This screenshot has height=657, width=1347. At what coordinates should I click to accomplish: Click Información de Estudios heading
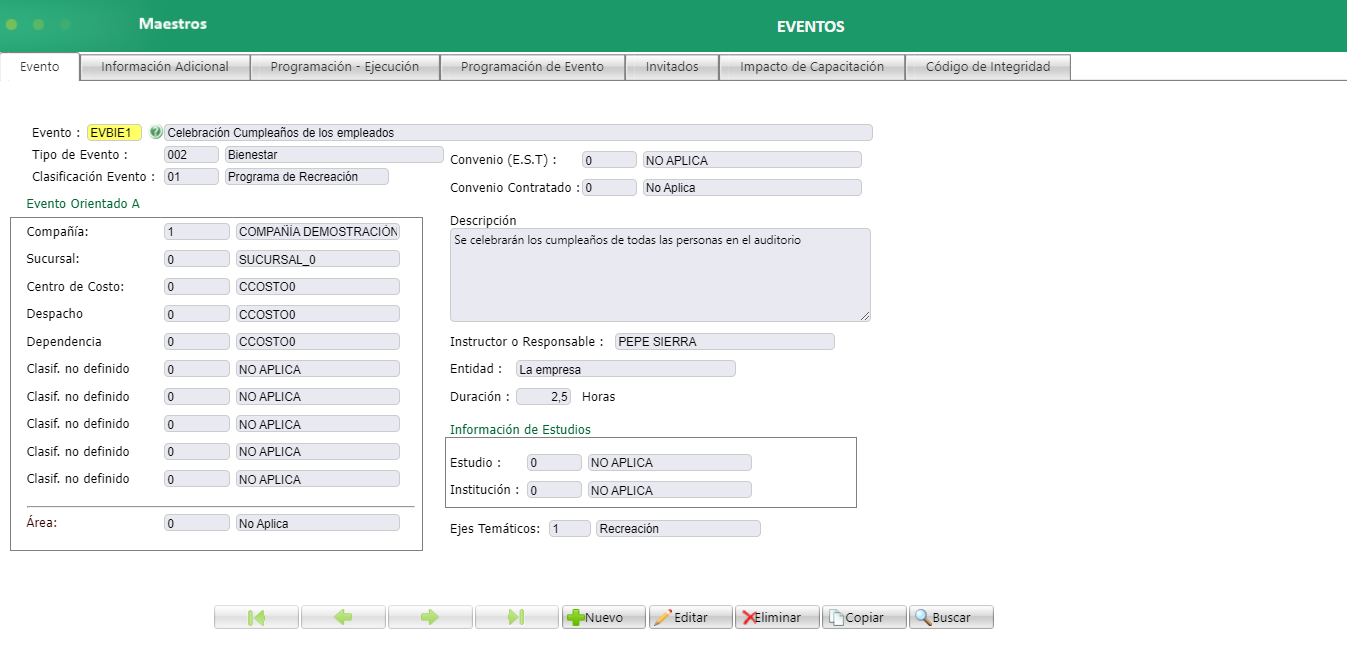tap(520, 429)
